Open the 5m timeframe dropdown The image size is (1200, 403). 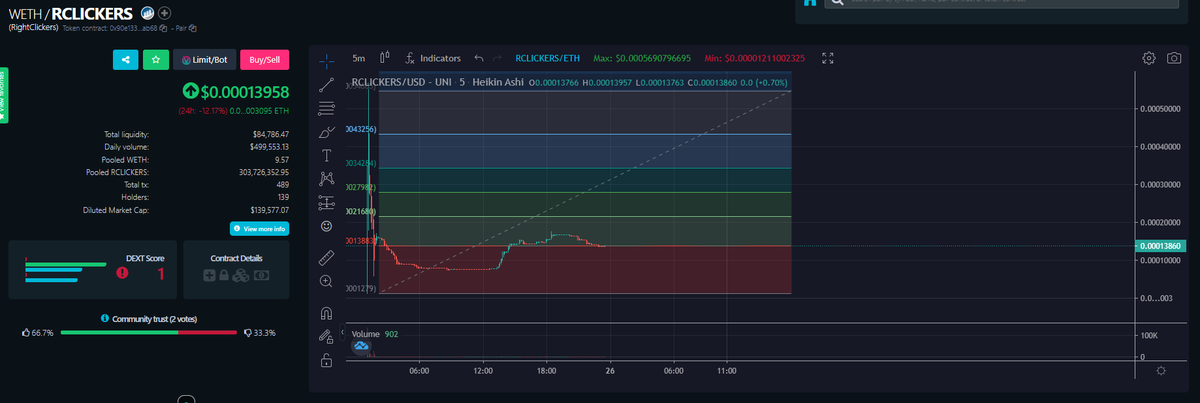point(359,58)
